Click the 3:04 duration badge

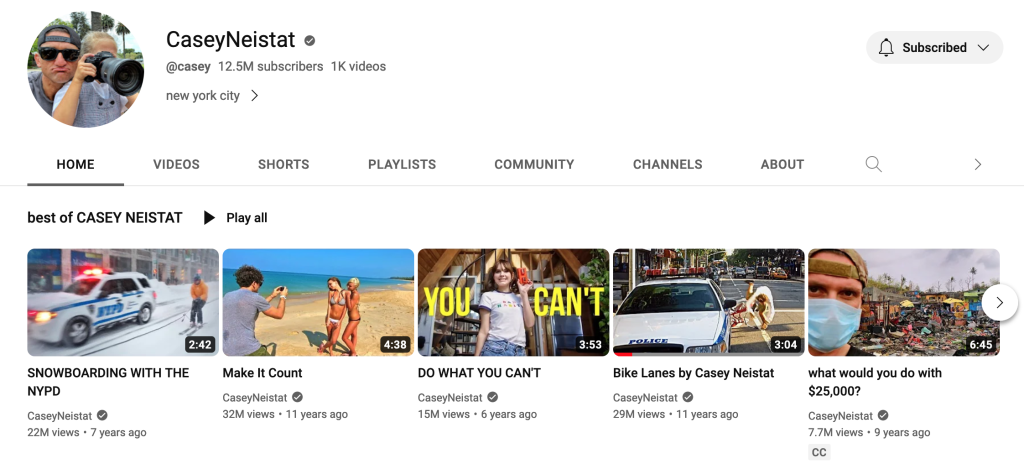(786, 344)
